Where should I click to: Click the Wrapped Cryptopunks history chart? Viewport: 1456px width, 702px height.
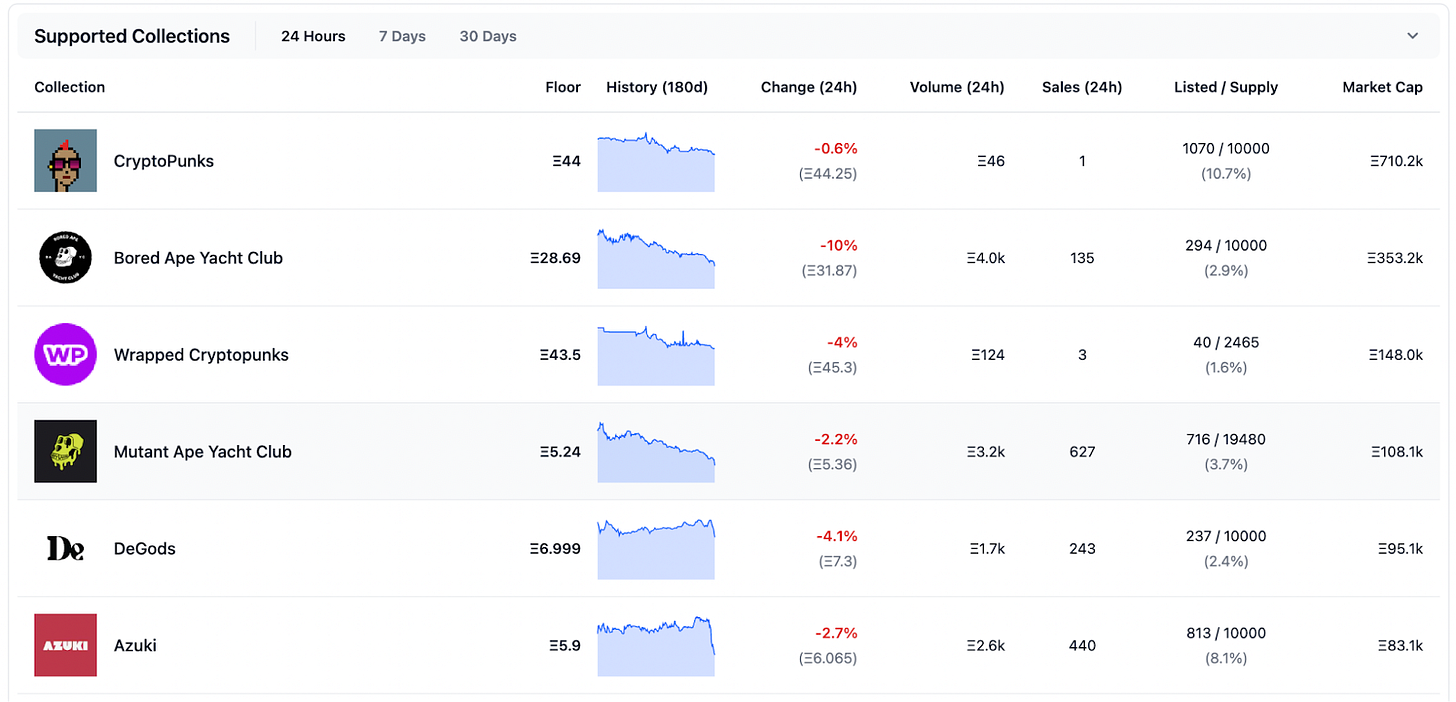(656, 355)
